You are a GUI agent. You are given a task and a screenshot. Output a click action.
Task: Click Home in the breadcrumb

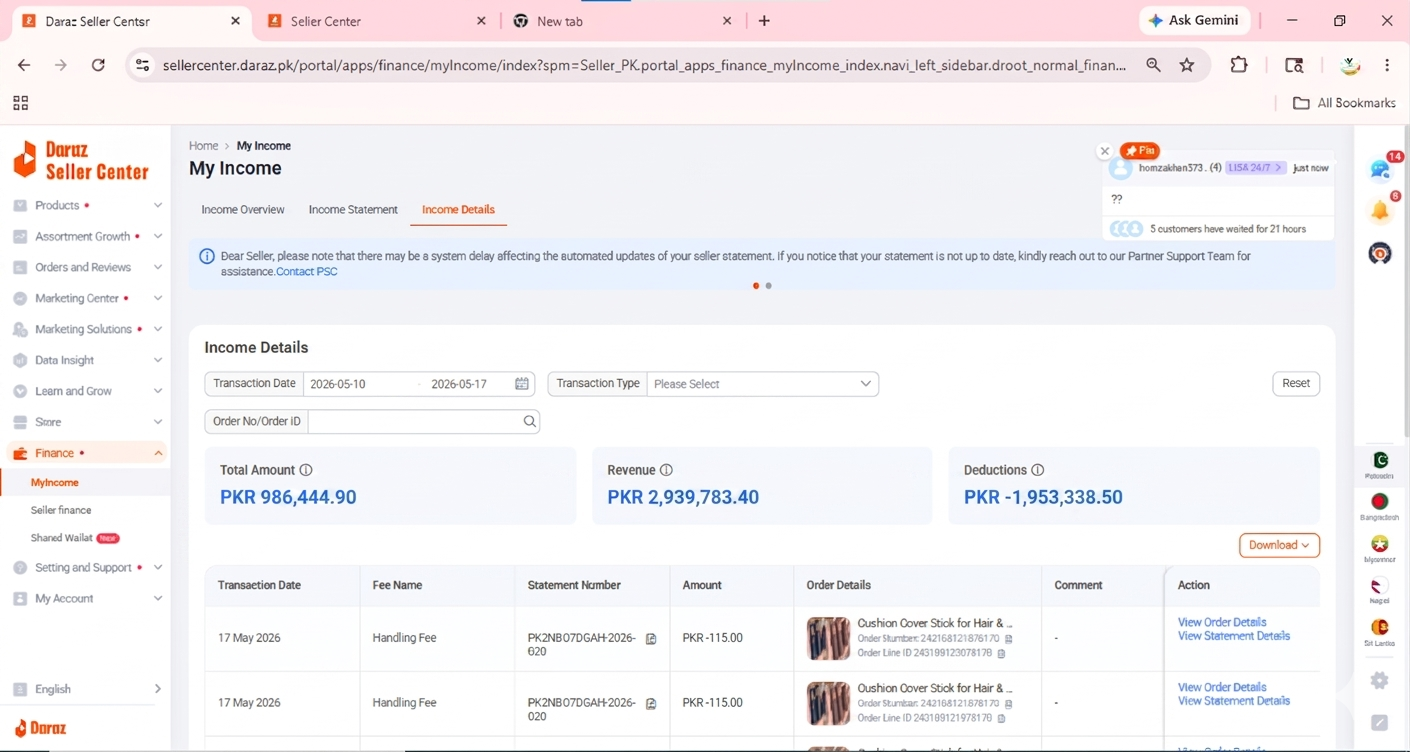coord(203,146)
